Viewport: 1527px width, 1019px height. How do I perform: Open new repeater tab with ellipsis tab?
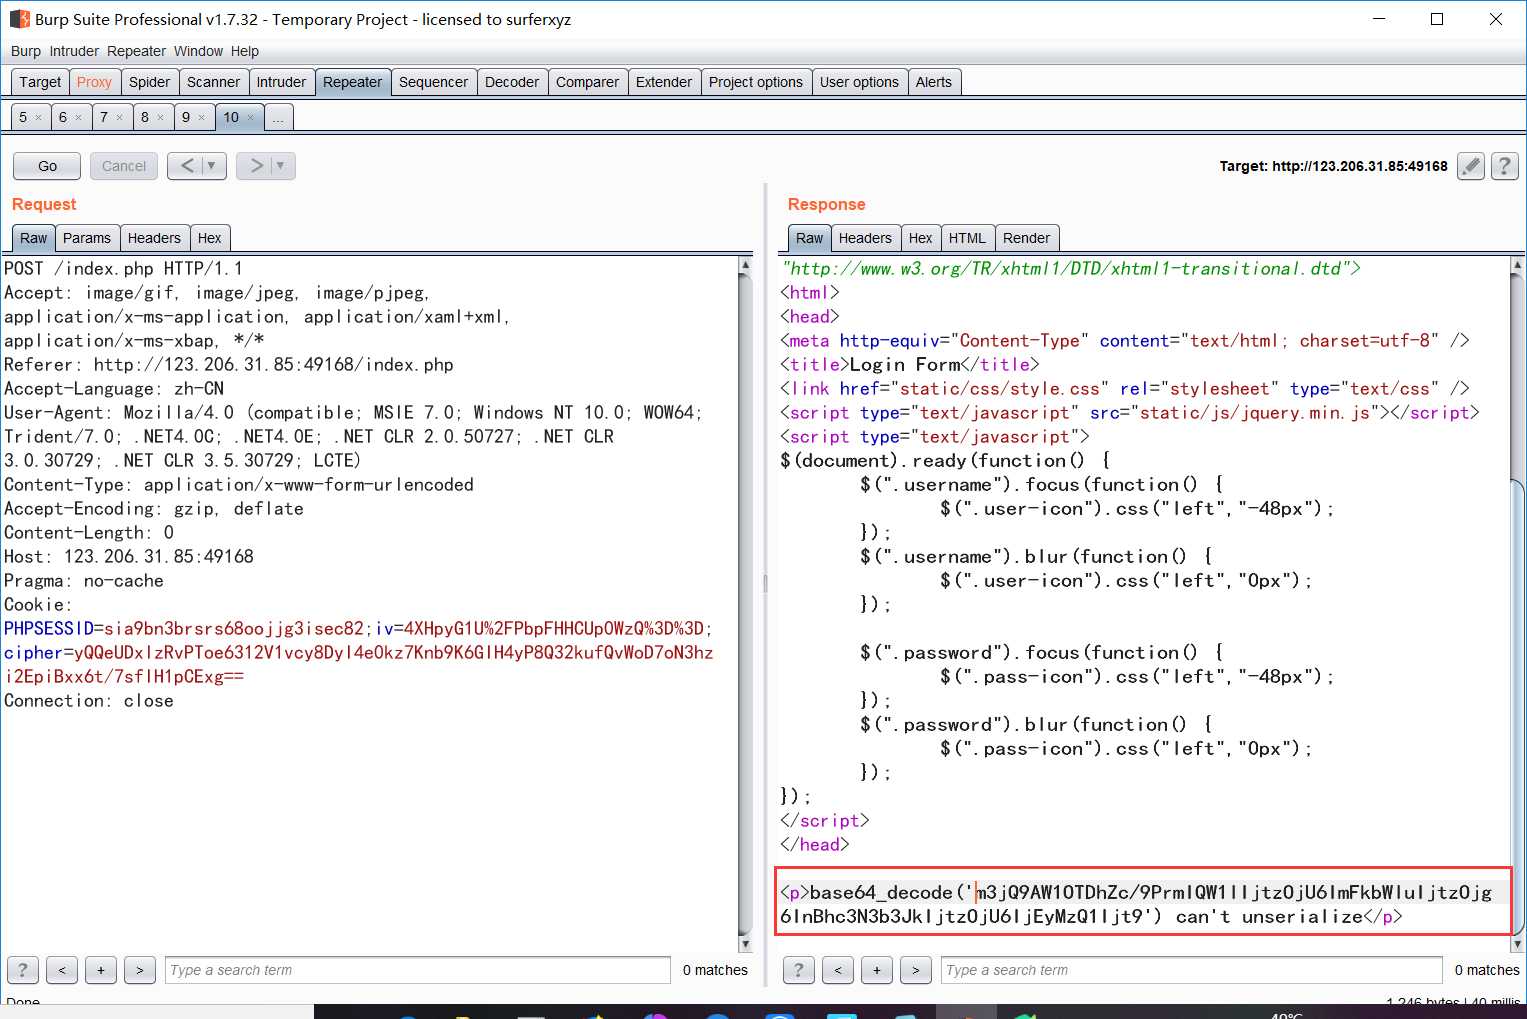[278, 118]
